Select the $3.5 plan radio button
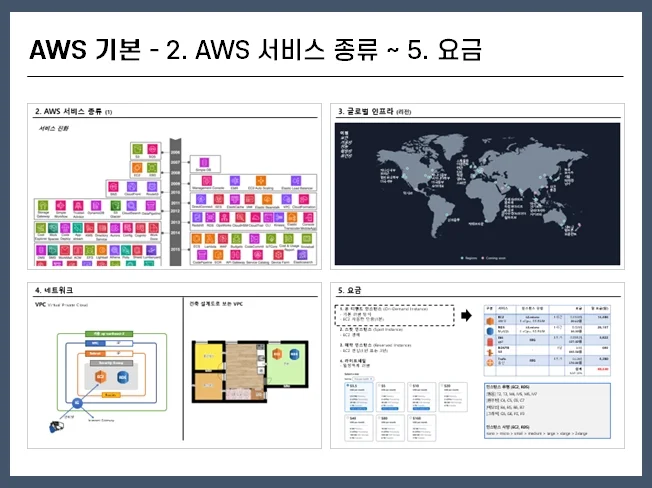Screen dimensions: 652x488 point(348,385)
